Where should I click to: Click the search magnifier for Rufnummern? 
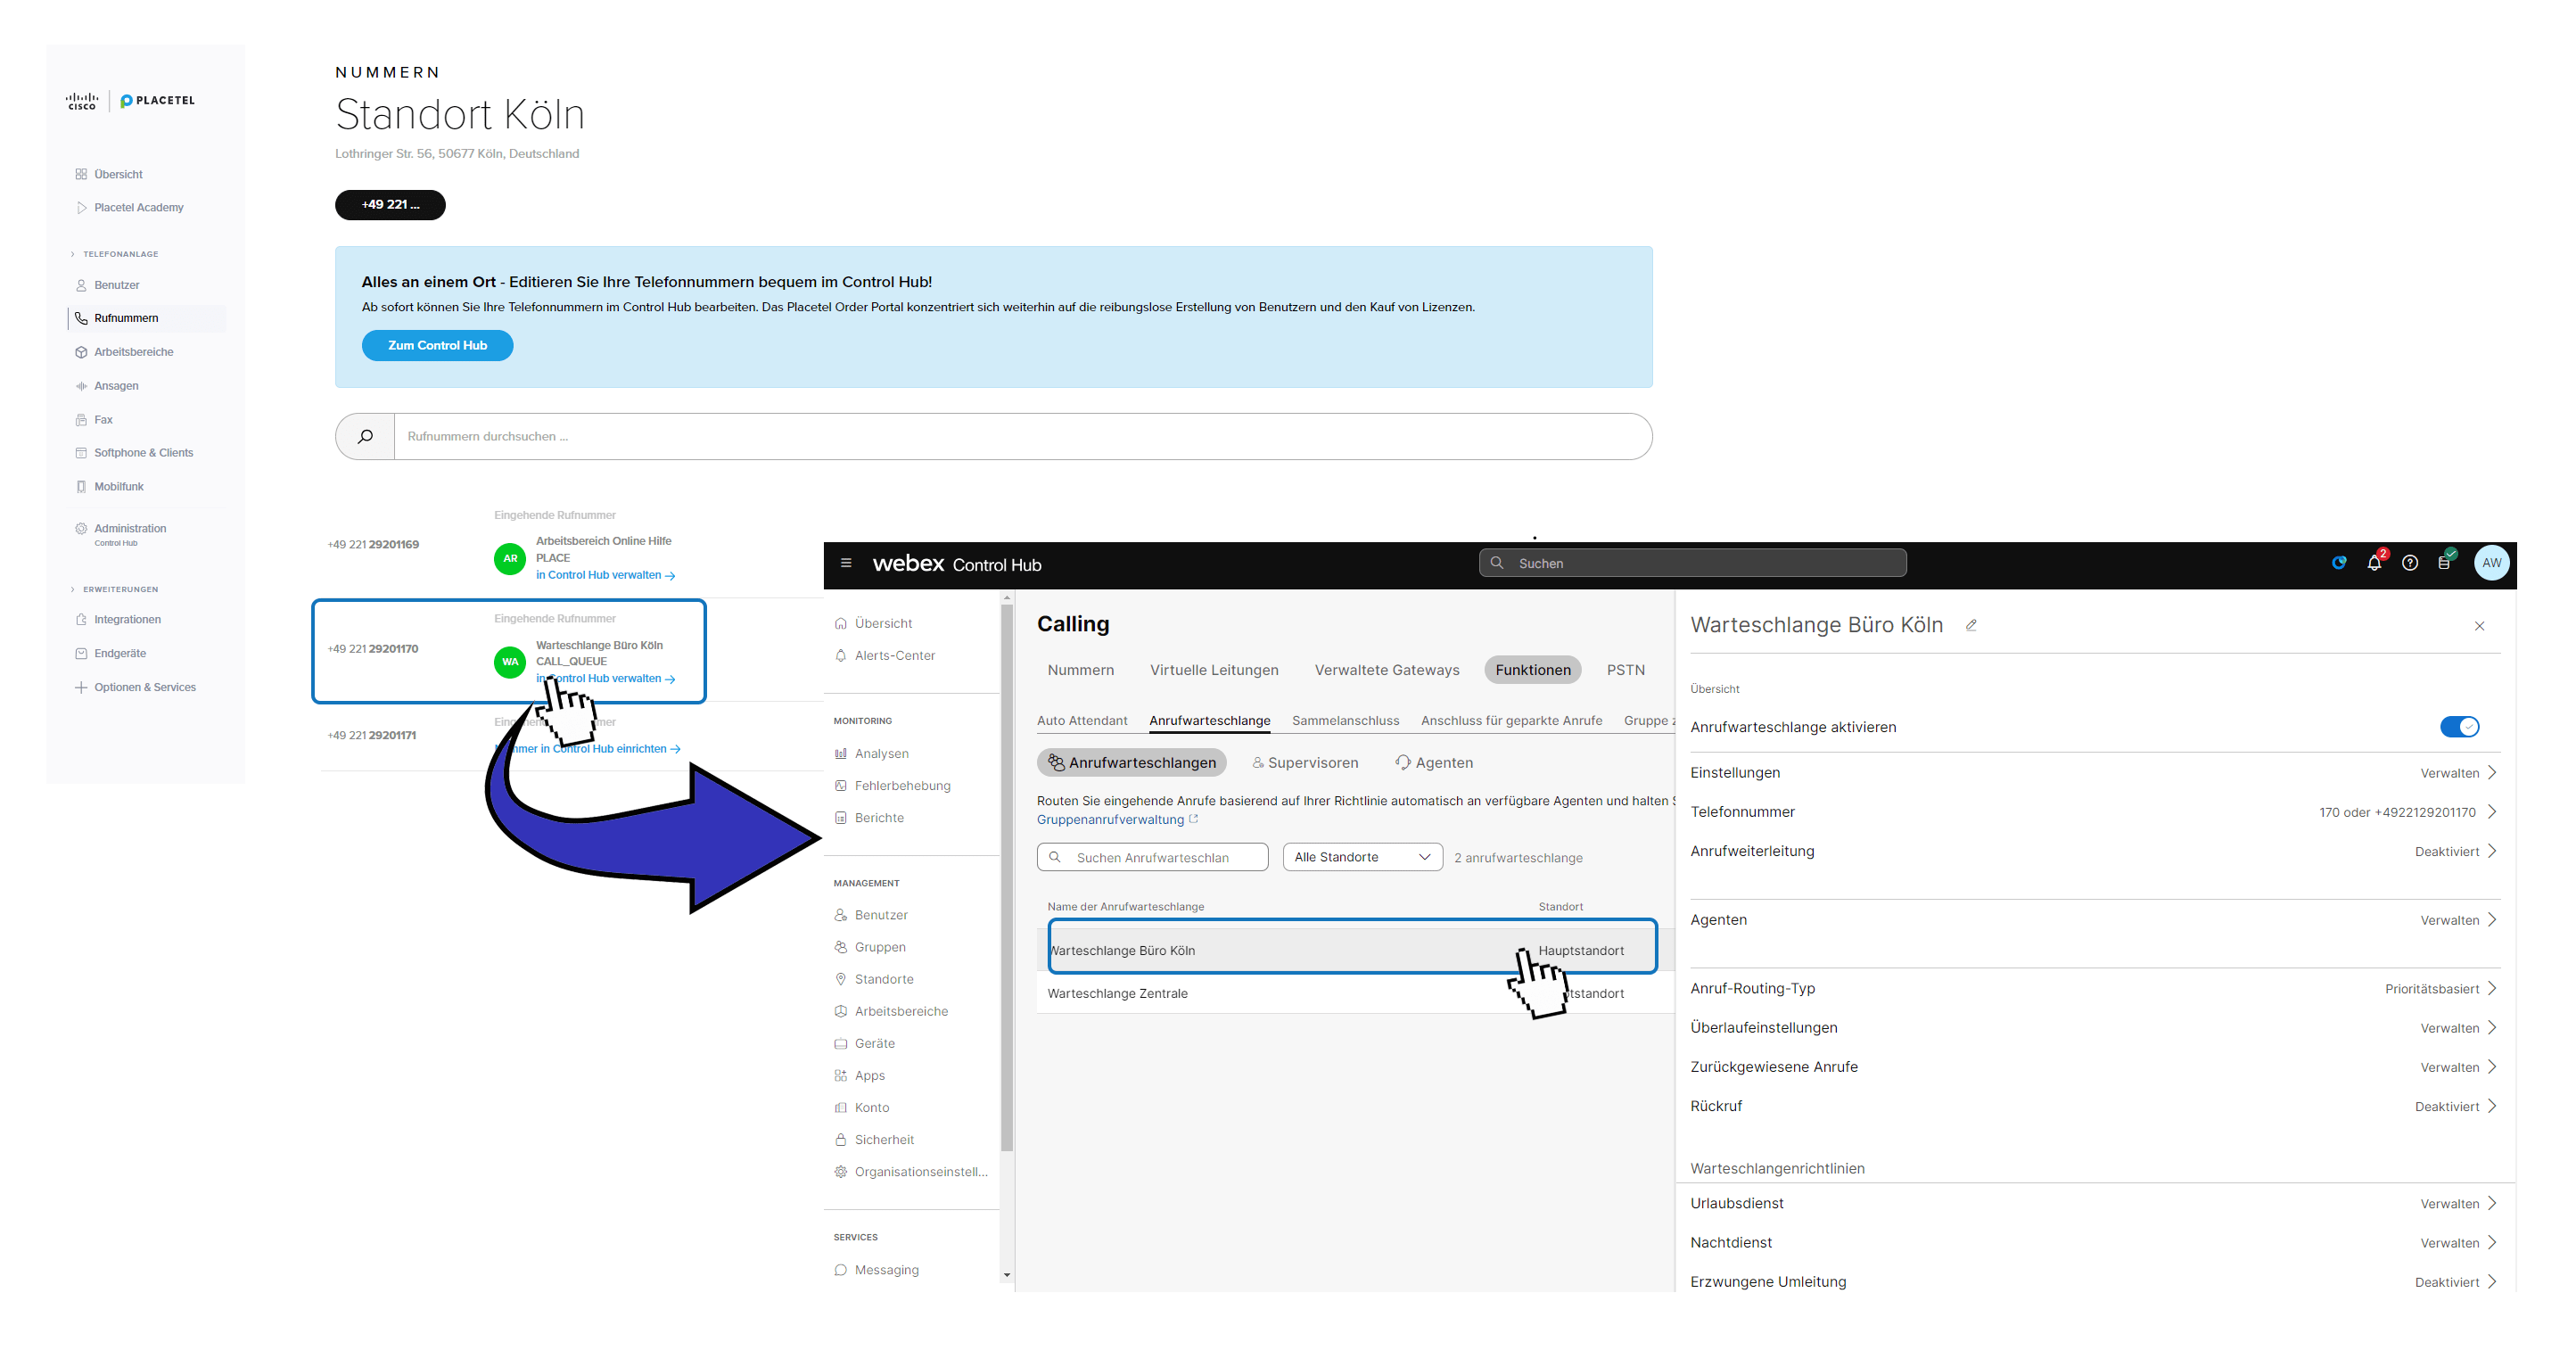365,436
